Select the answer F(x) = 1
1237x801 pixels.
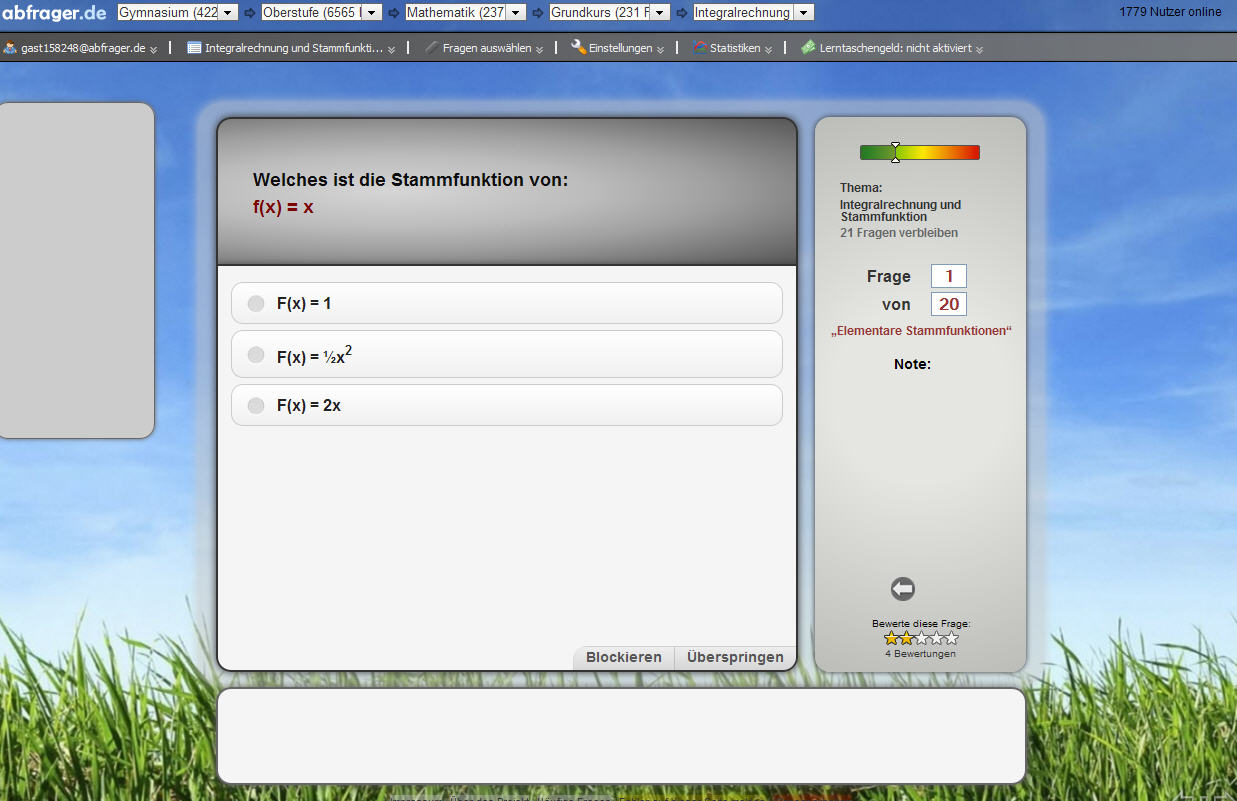coord(256,303)
